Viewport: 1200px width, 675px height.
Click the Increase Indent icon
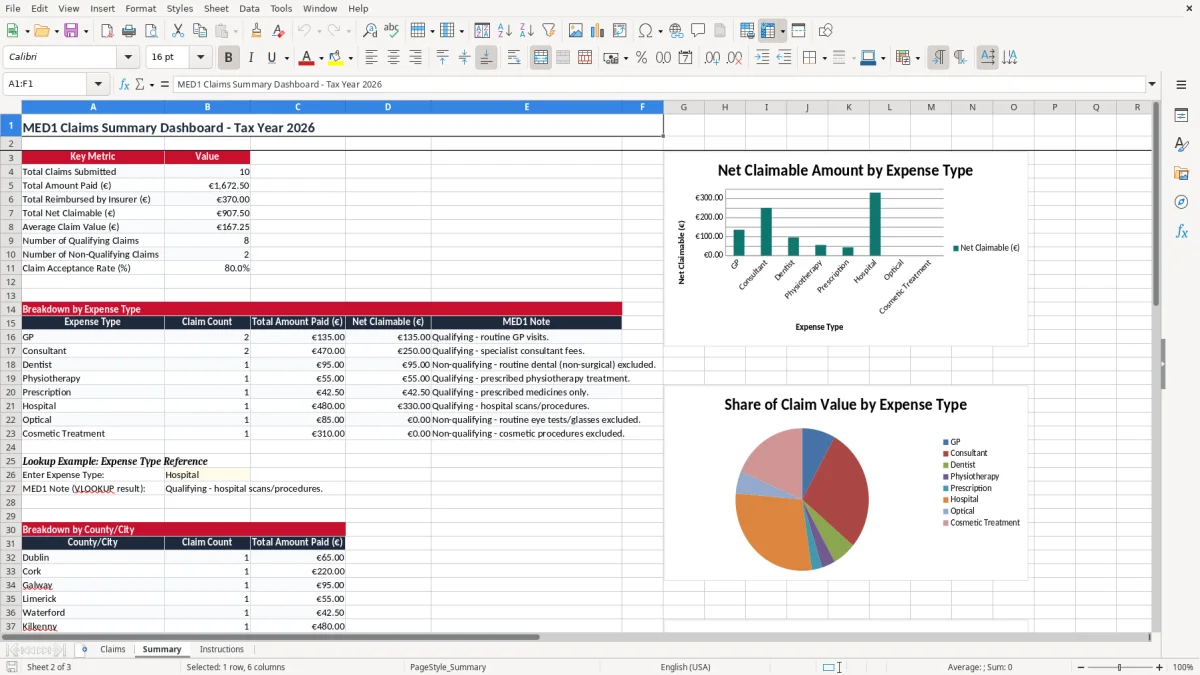coord(763,58)
